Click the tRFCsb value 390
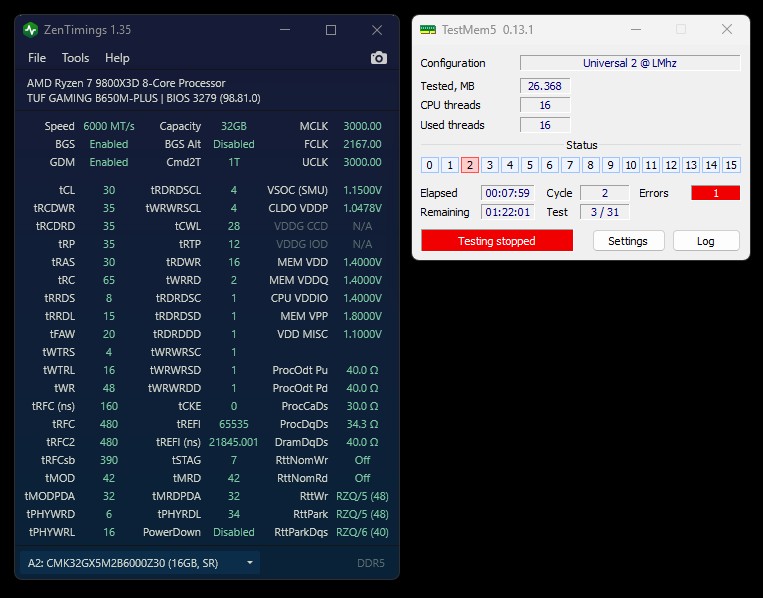 [109, 460]
